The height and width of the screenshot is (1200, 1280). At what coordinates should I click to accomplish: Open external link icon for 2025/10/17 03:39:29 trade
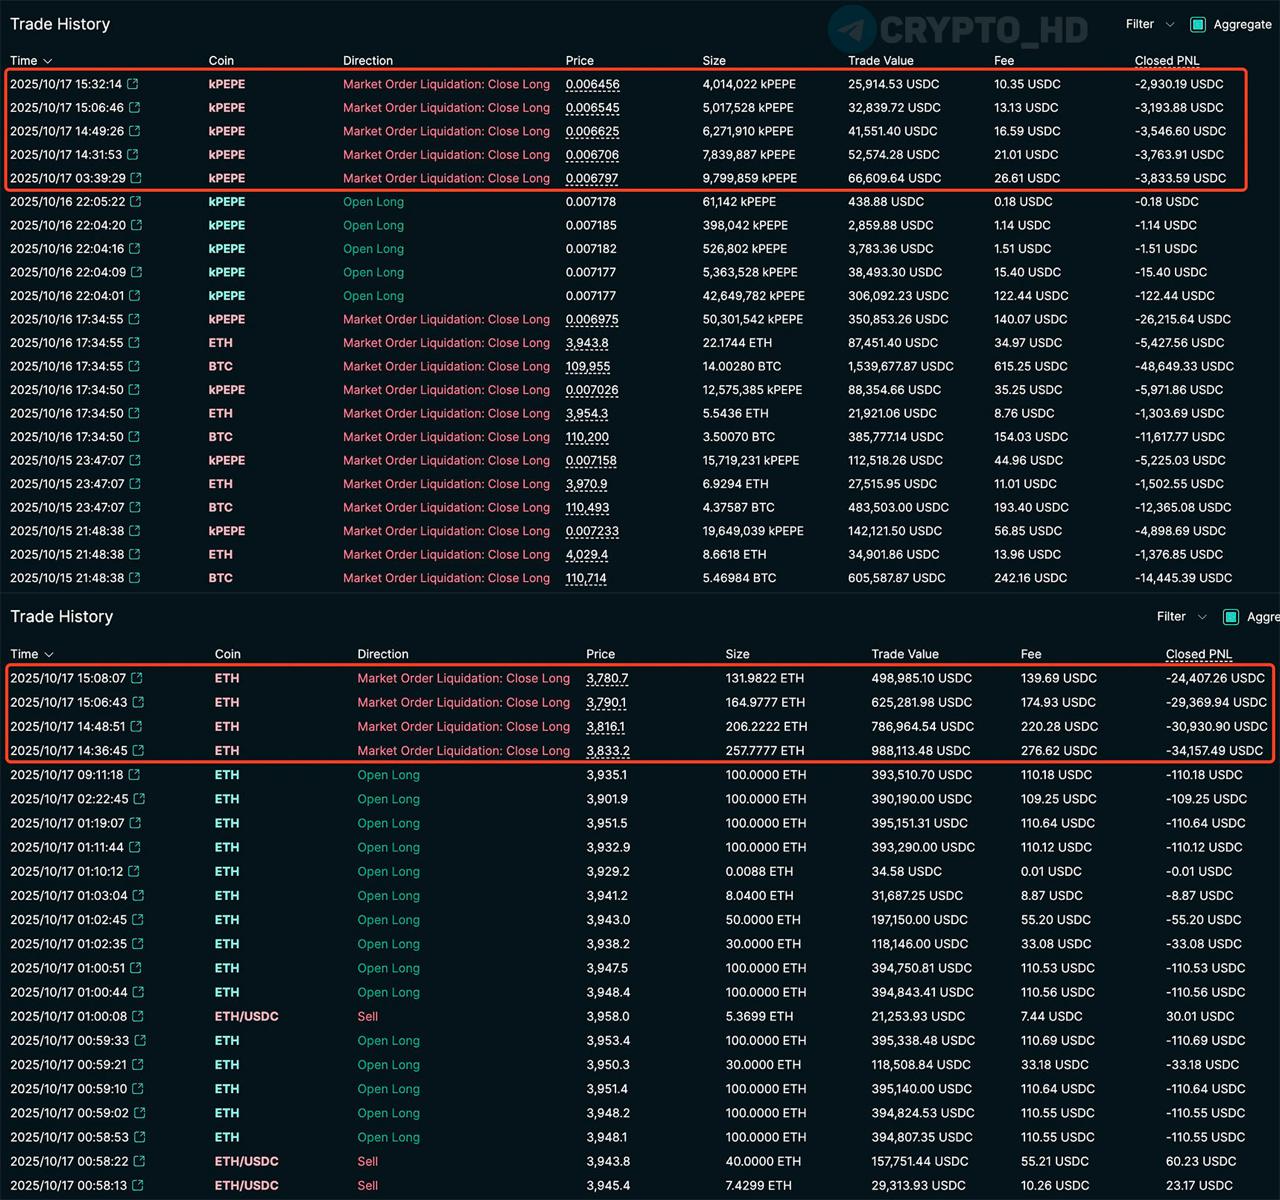pyautogui.click(x=136, y=179)
